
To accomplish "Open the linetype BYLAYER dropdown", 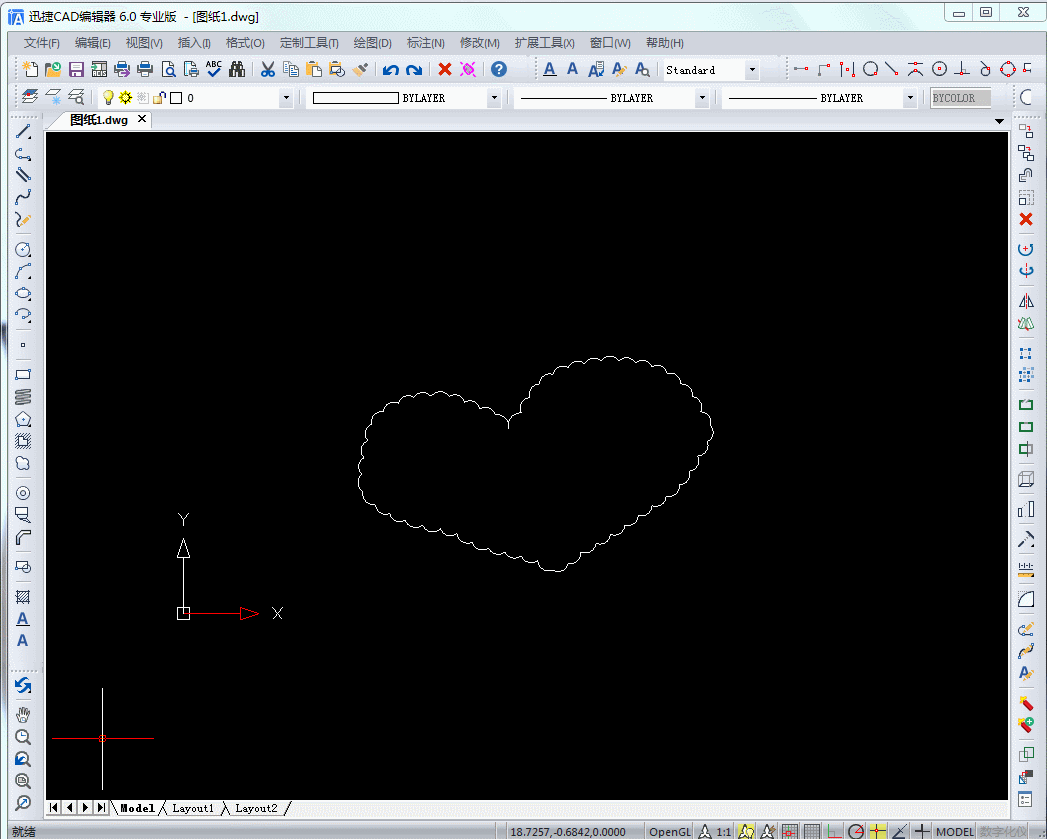I will click(x=702, y=98).
